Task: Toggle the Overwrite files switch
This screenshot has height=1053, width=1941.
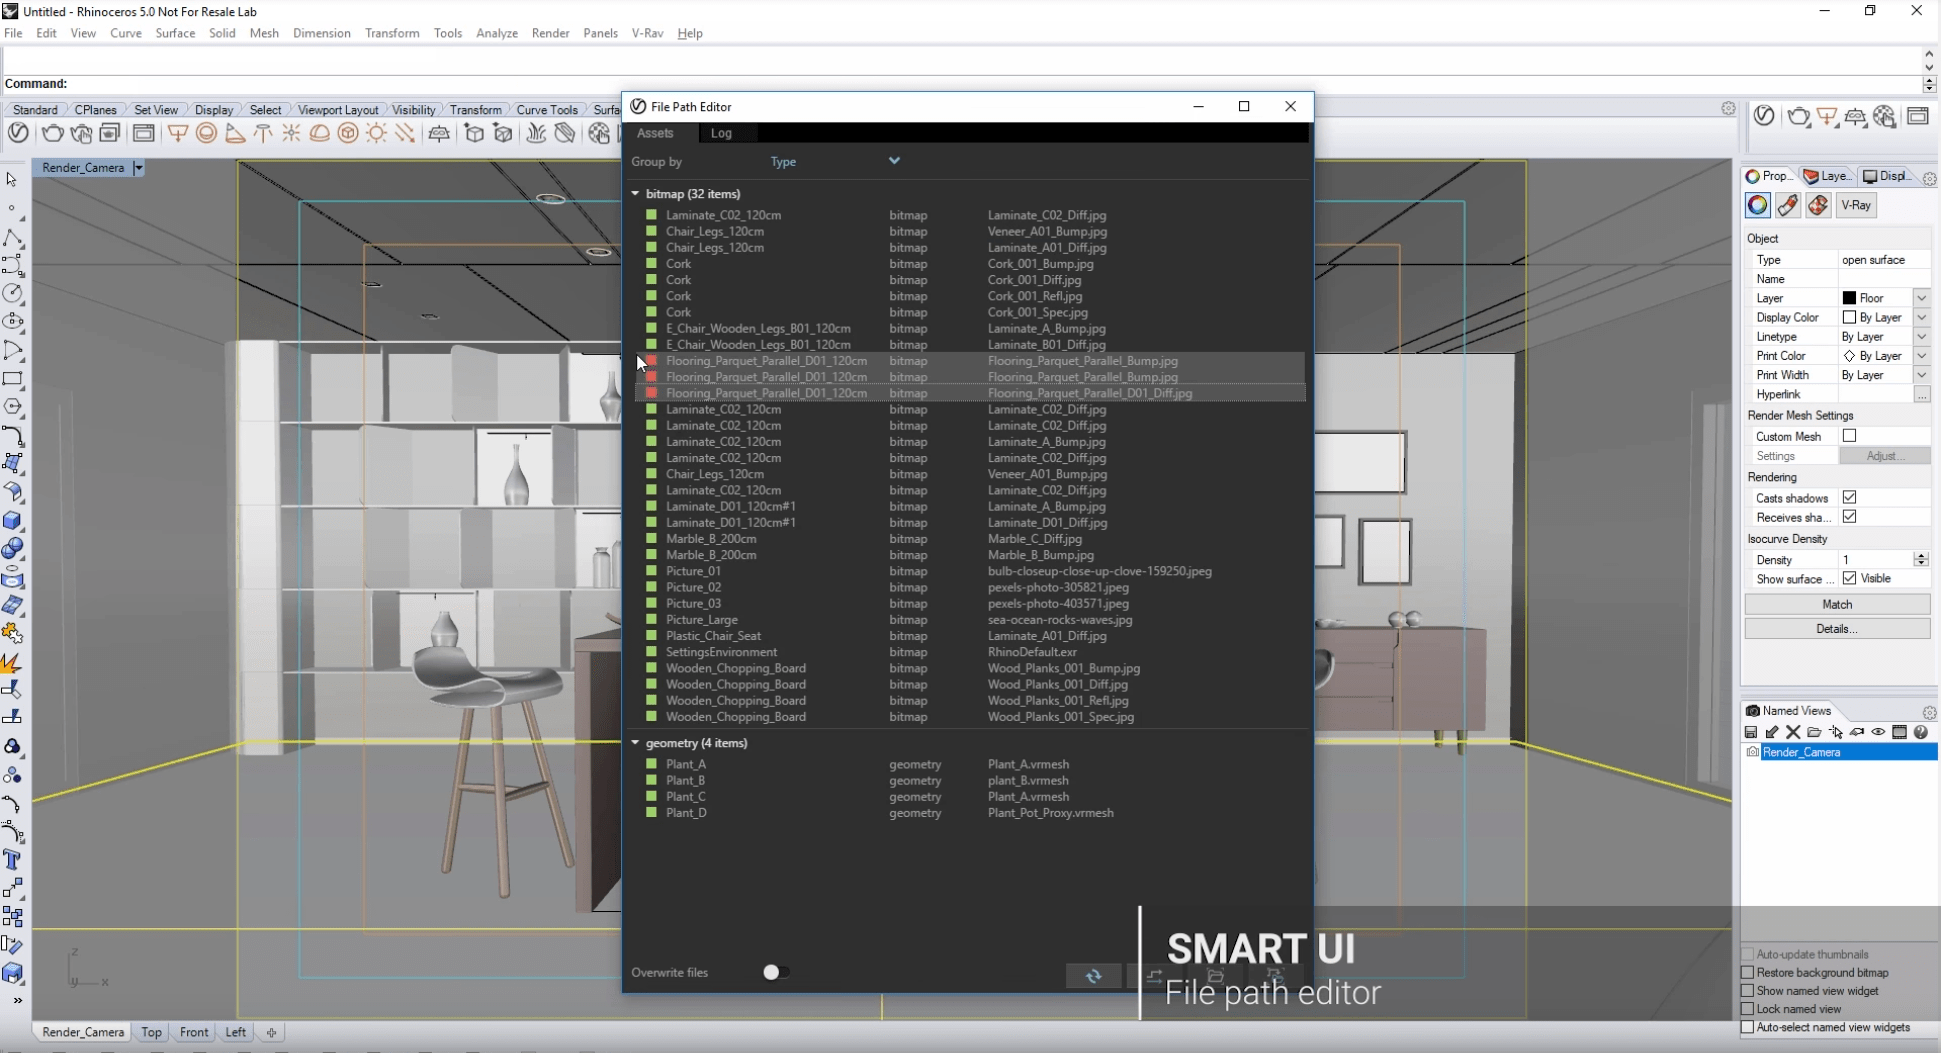Action: [775, 972]
